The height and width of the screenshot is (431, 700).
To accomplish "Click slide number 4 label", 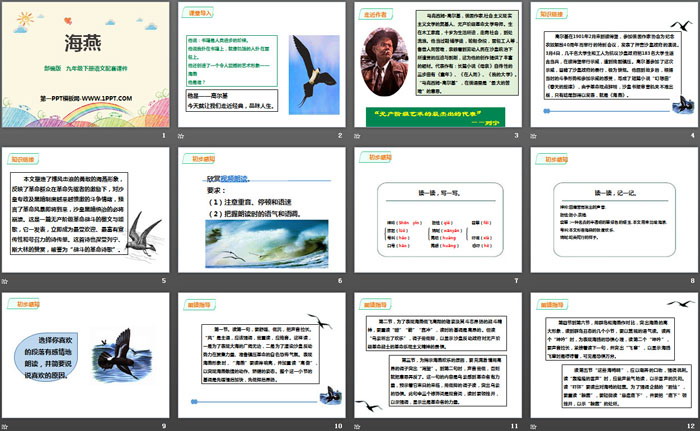I will pyautogui.click(x=692, y=135).
